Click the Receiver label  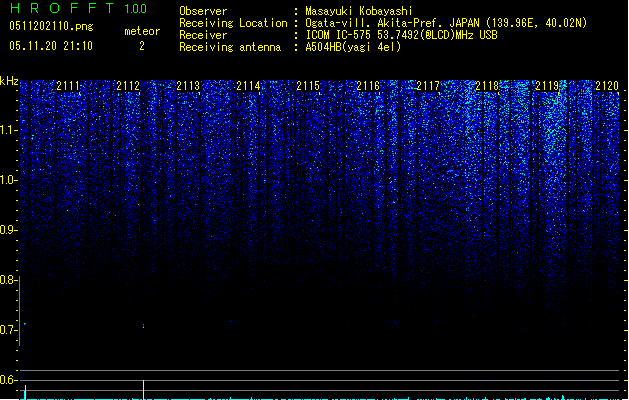pyautogui.click(x=203, y=35)
